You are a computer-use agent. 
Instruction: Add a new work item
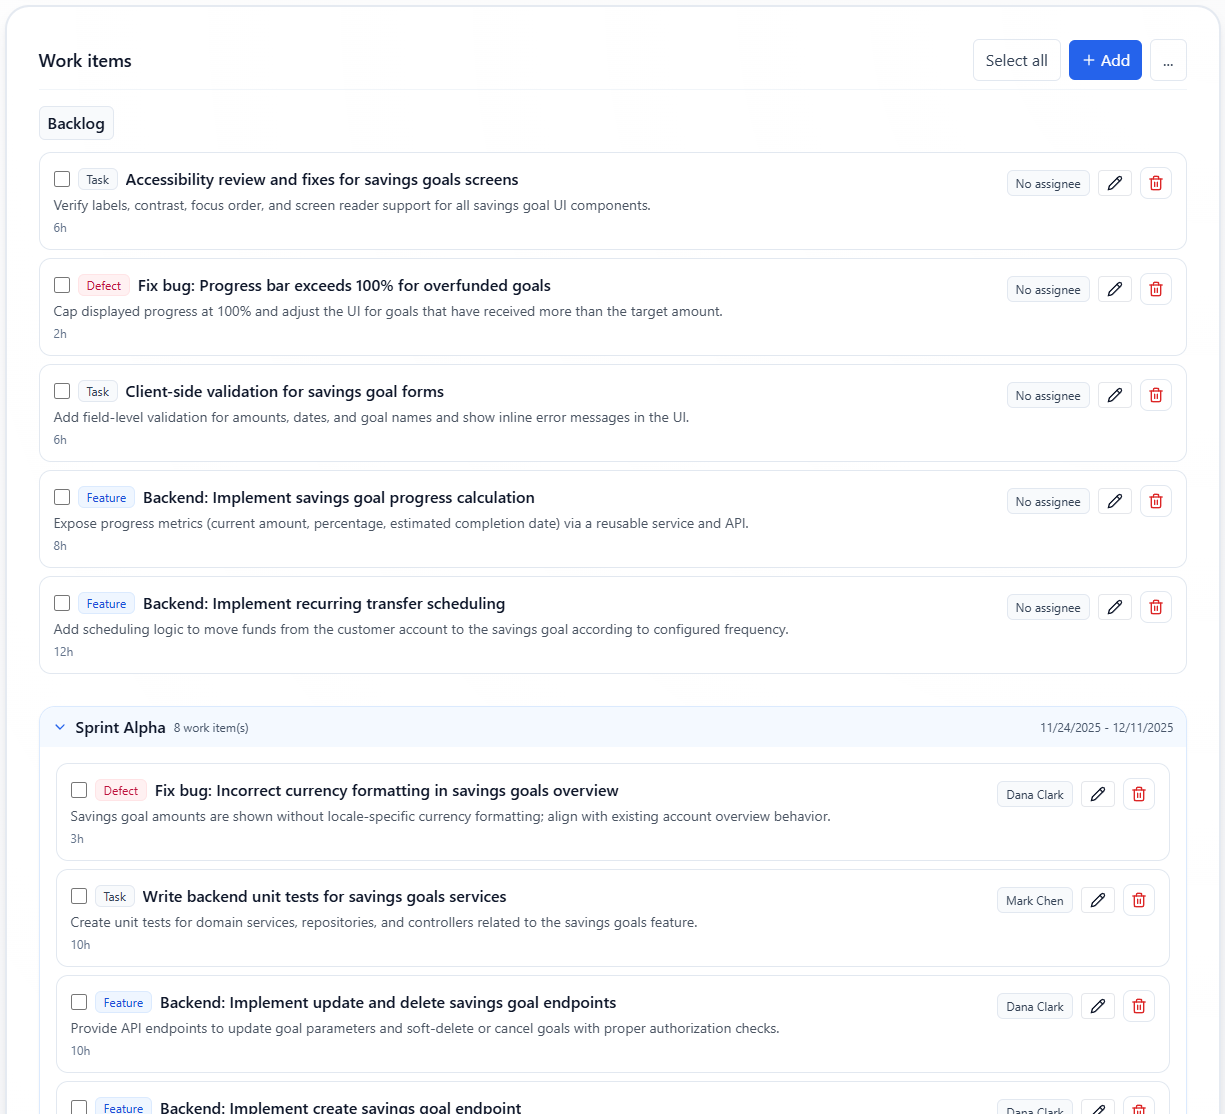1104,60
